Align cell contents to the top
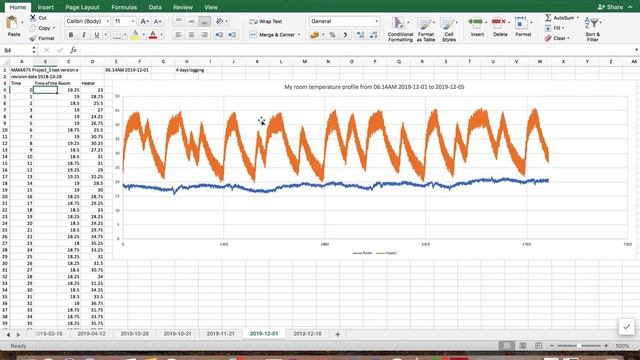 (178, 21)
